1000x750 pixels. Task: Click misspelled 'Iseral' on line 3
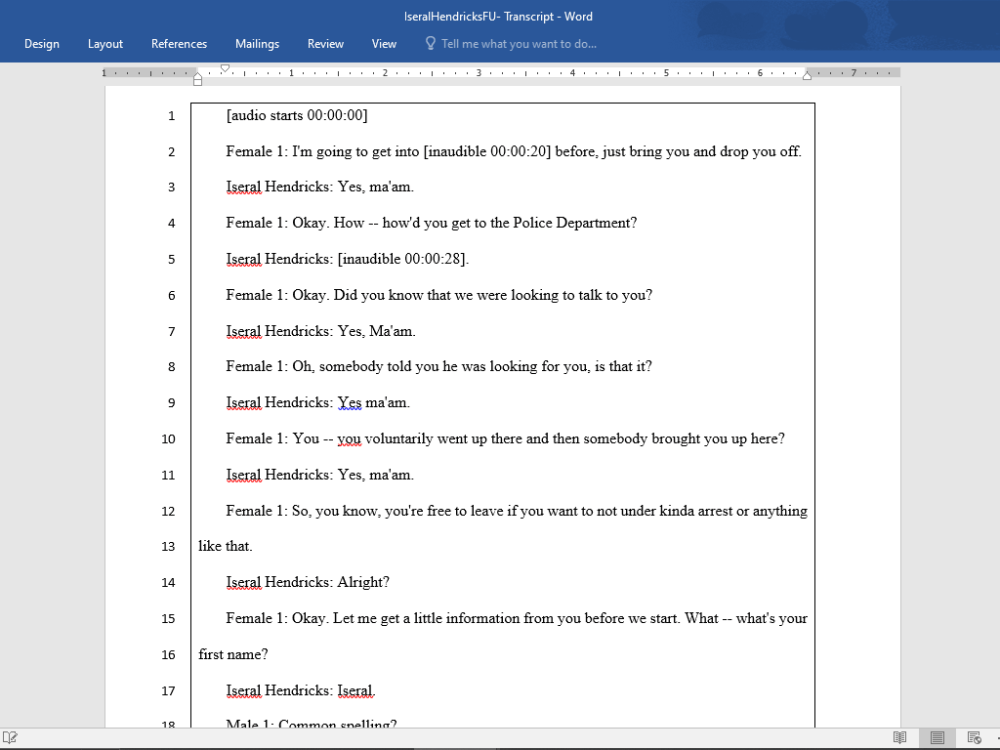coord(244,188)
